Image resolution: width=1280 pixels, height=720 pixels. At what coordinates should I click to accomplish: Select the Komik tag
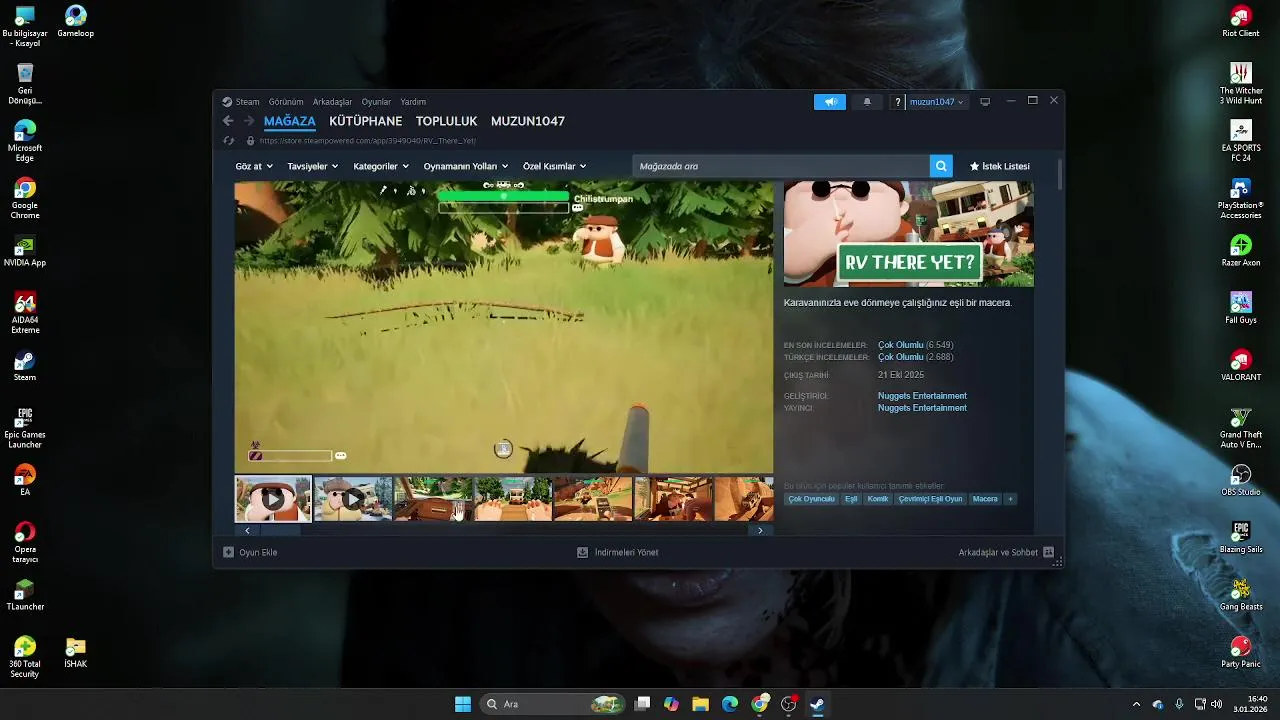coord(878,499)
